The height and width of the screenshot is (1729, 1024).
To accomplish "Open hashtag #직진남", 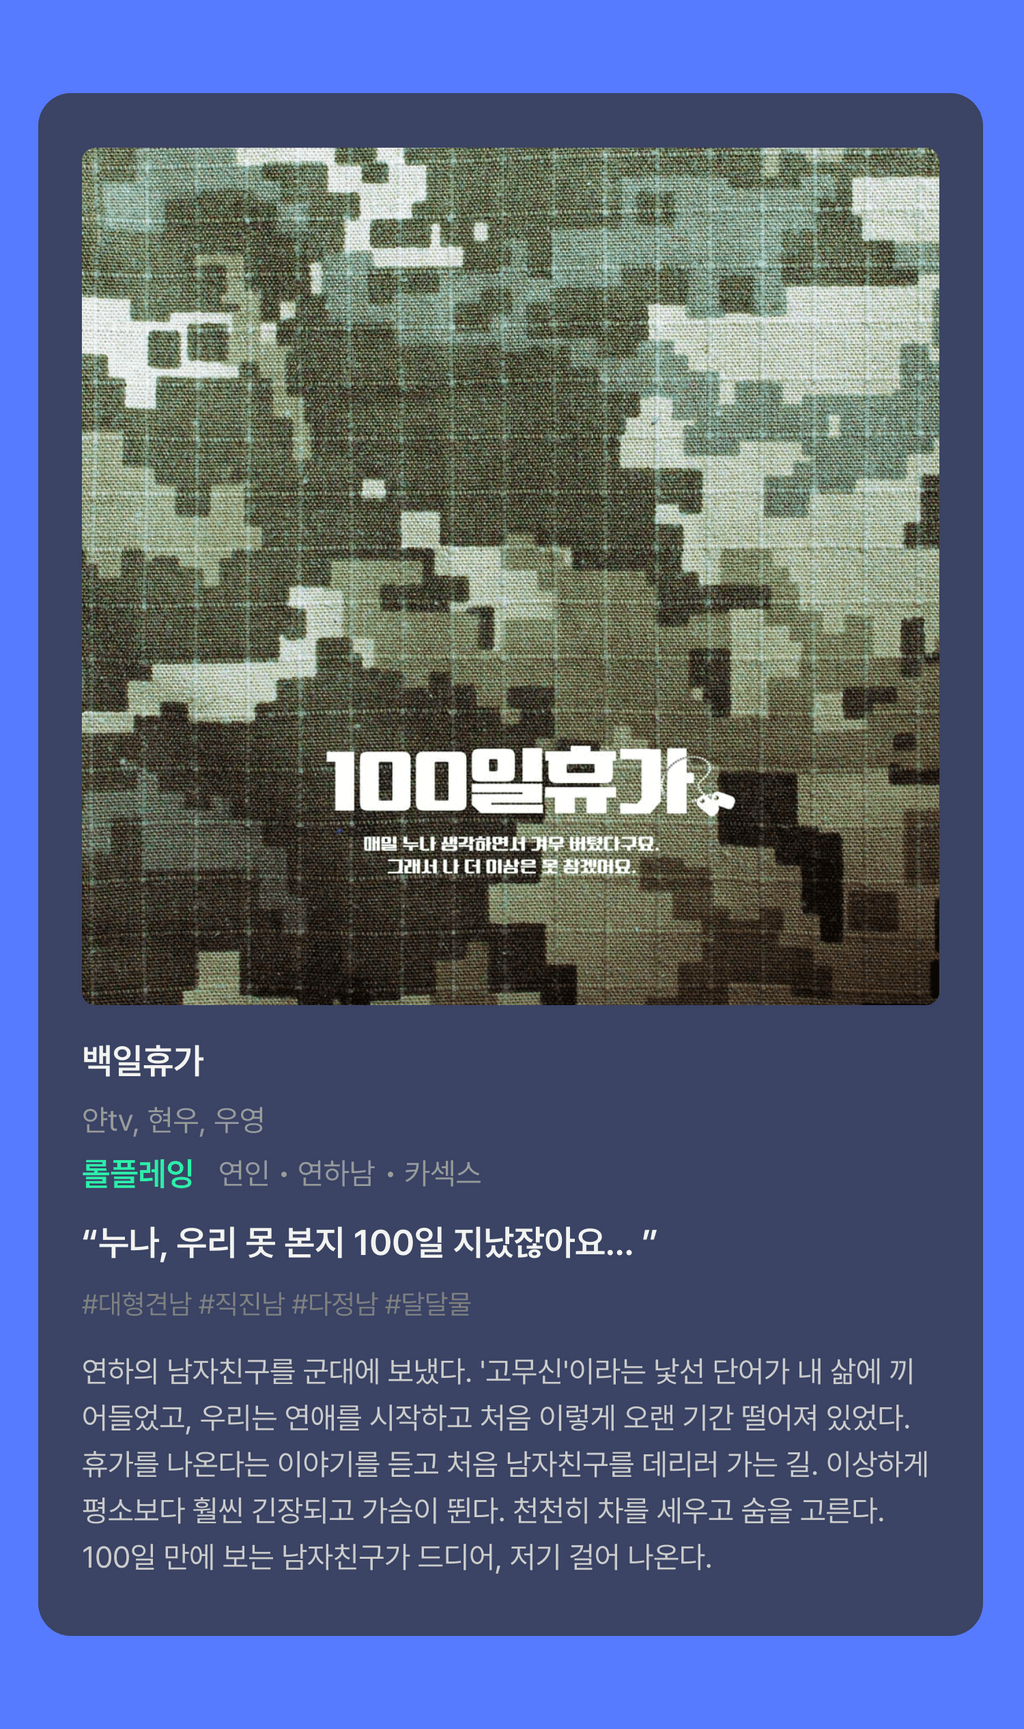I will [241, 1304].
